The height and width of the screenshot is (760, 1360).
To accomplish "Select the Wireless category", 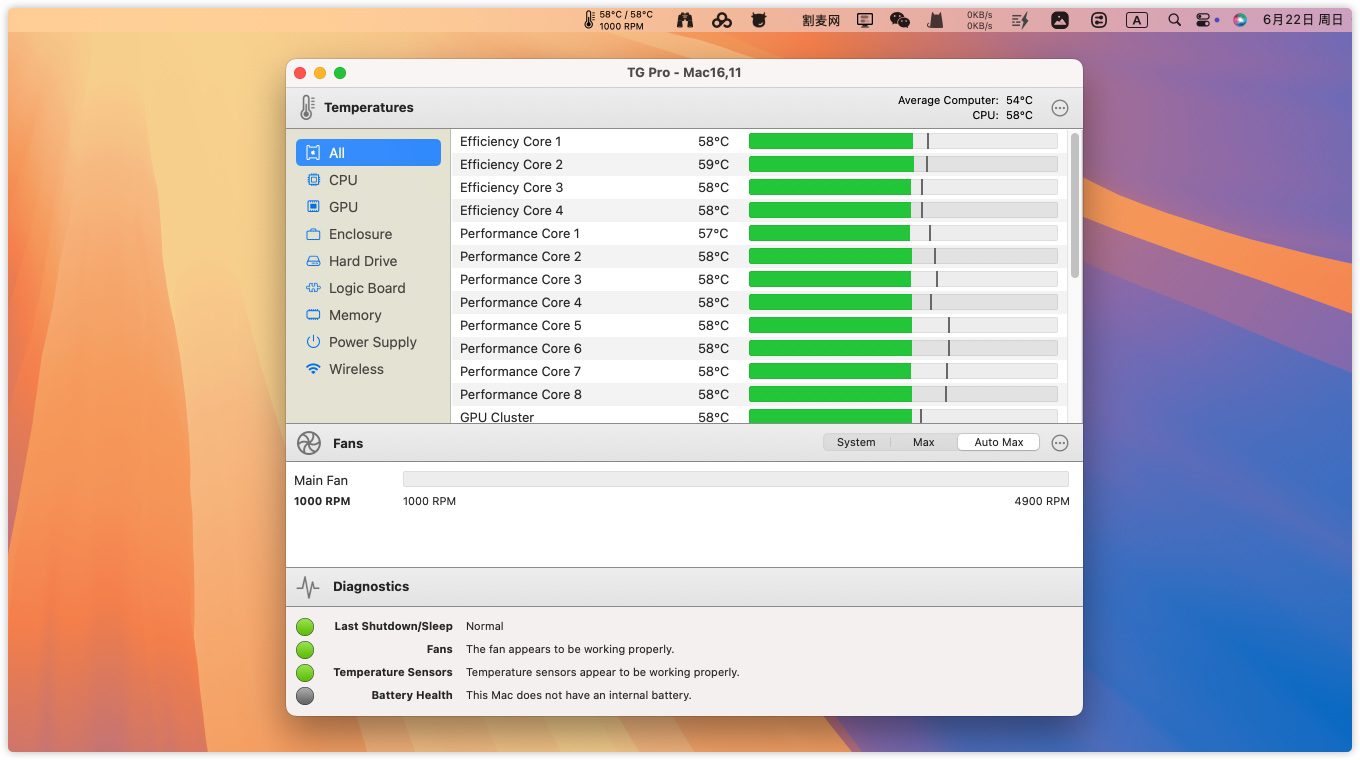I will (368, 369).
